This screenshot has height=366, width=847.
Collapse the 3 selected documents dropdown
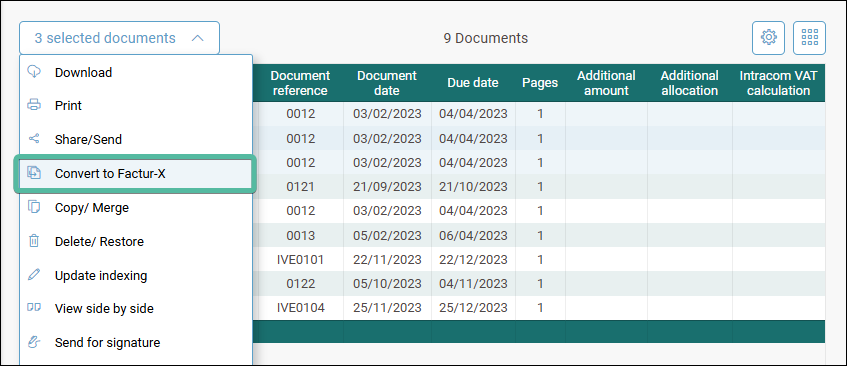[119, 38]
